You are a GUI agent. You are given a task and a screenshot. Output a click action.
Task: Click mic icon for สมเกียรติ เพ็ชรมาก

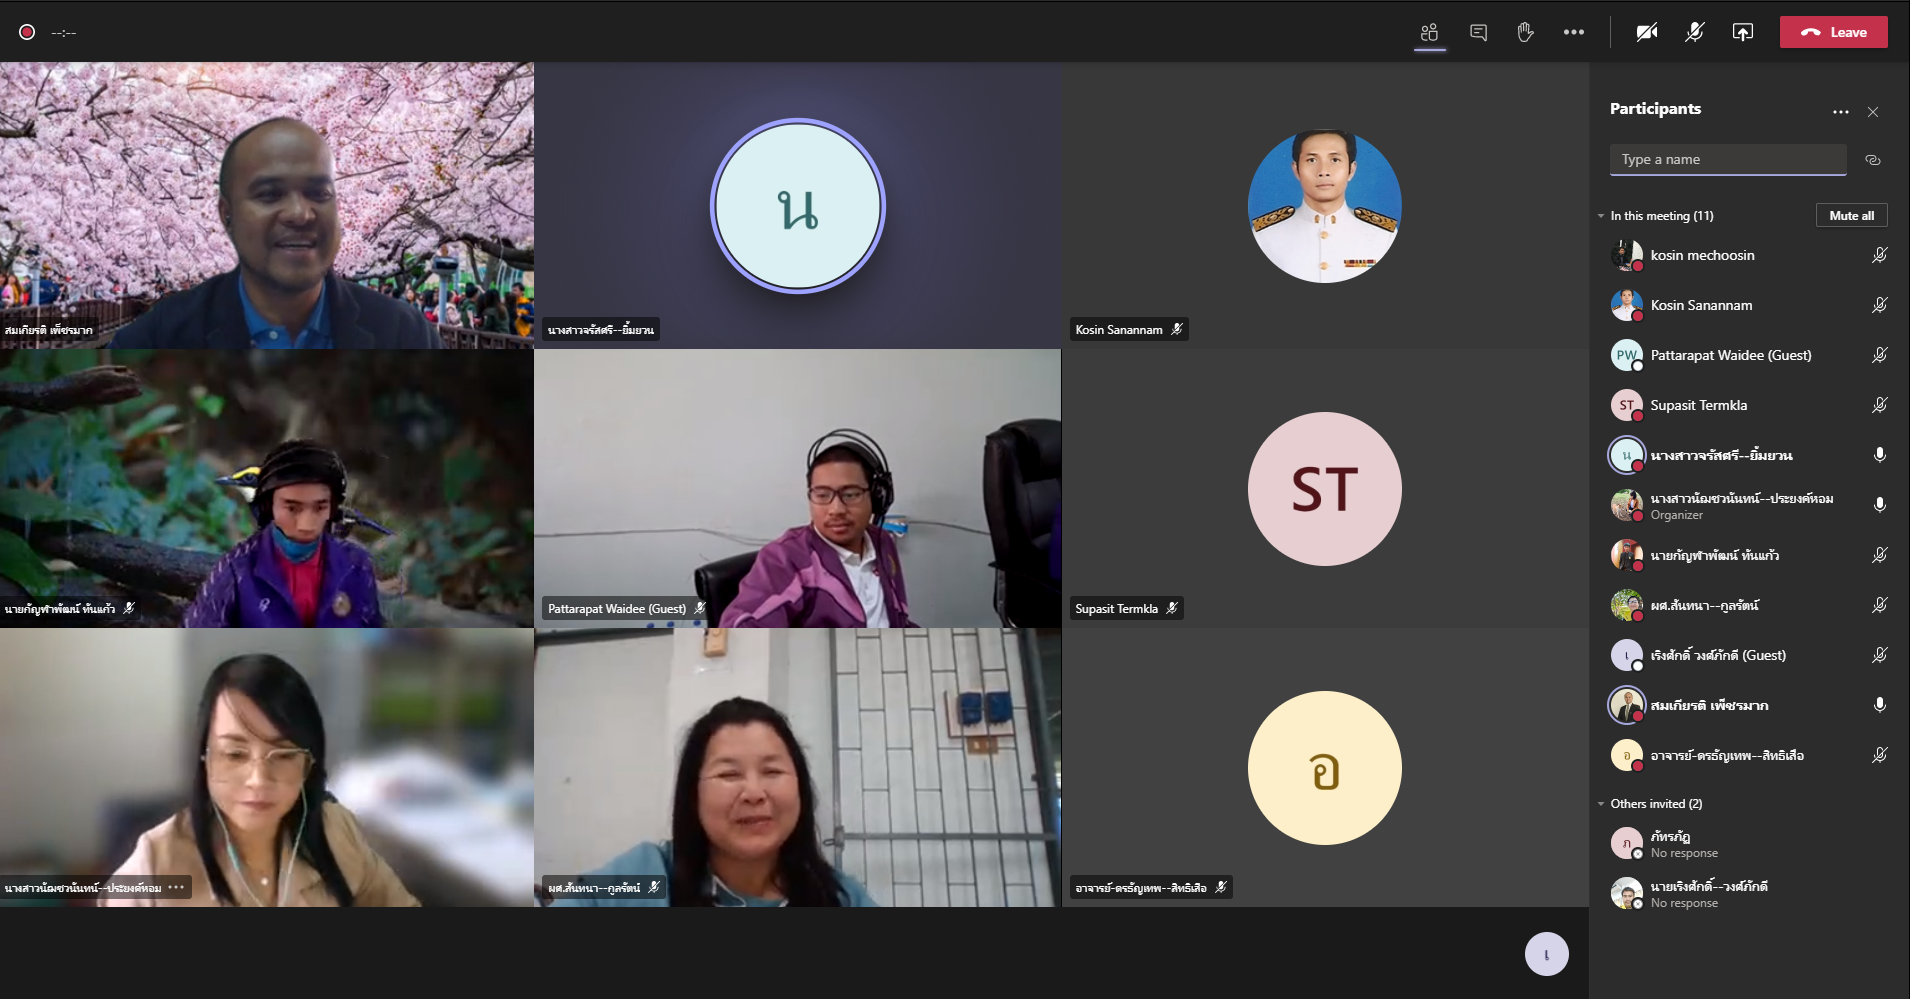[1879, 705]
